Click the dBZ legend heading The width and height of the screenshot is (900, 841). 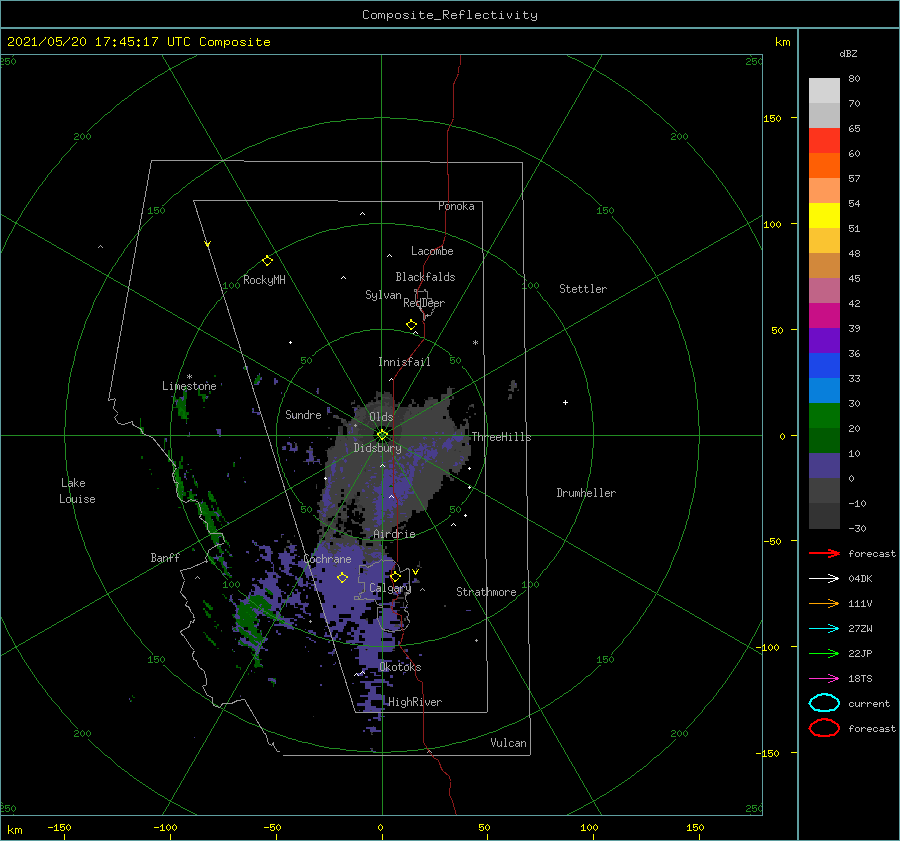click(x=848, y=53)
